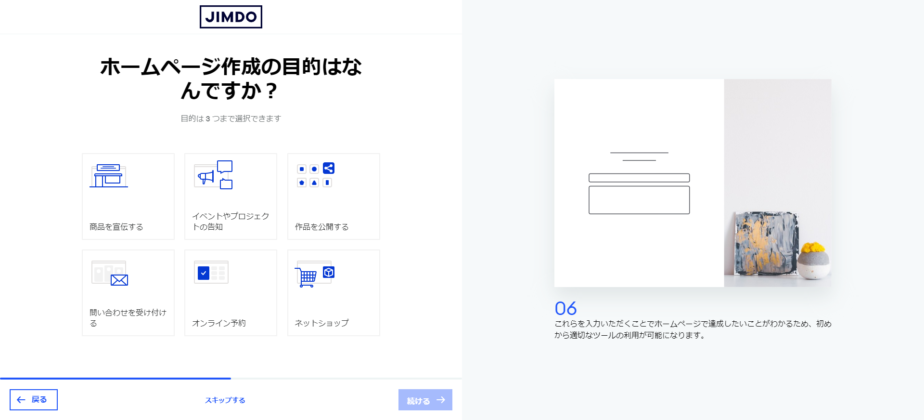This screenshot has width=924, height=420.
Task: Click the step number 06
Action: point(566,308)
